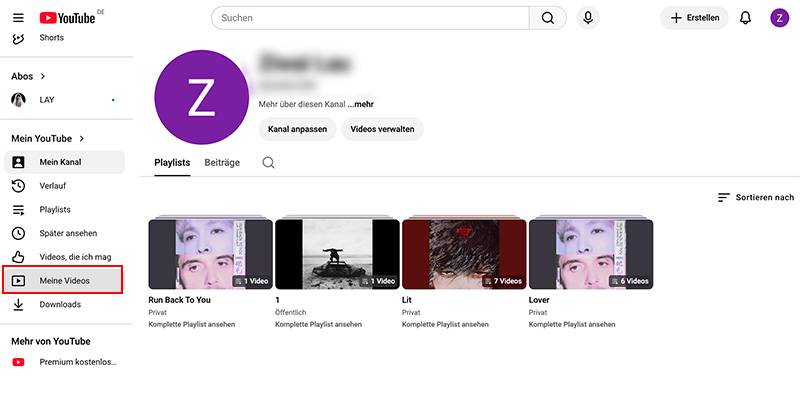The height and width of the screenshot is (400, 800).
Task: Switch to the Playlists tab
Action: click(172, 163)
